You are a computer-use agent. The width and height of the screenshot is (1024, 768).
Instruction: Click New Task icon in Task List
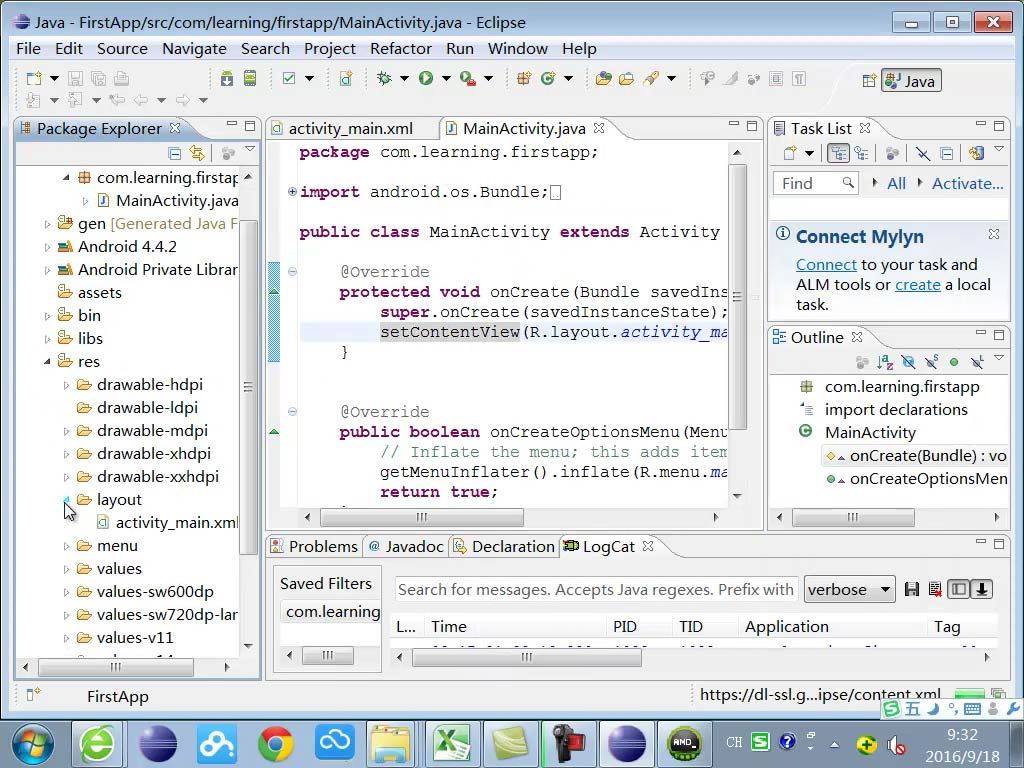790,153
